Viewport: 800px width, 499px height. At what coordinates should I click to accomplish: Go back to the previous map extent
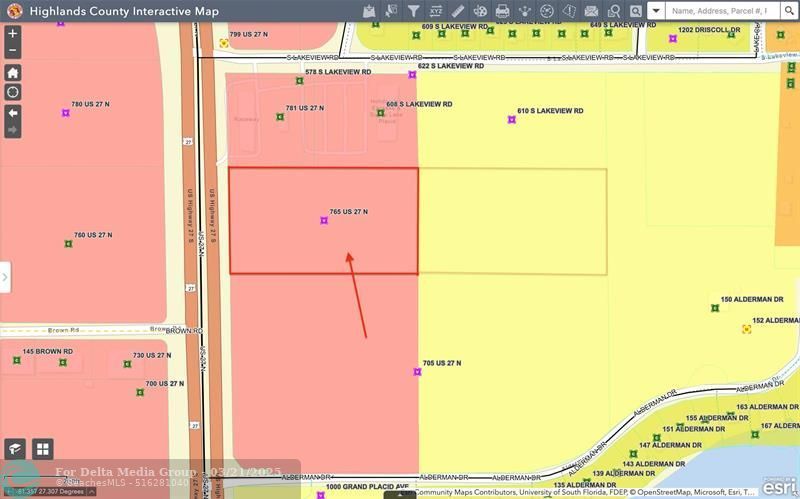[13, 113]
